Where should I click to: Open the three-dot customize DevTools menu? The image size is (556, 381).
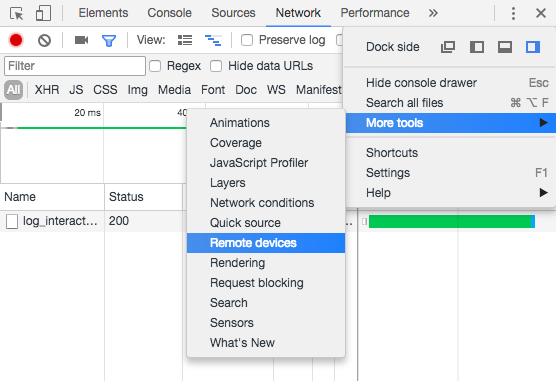pyautogui.click(x=513, y=13)
